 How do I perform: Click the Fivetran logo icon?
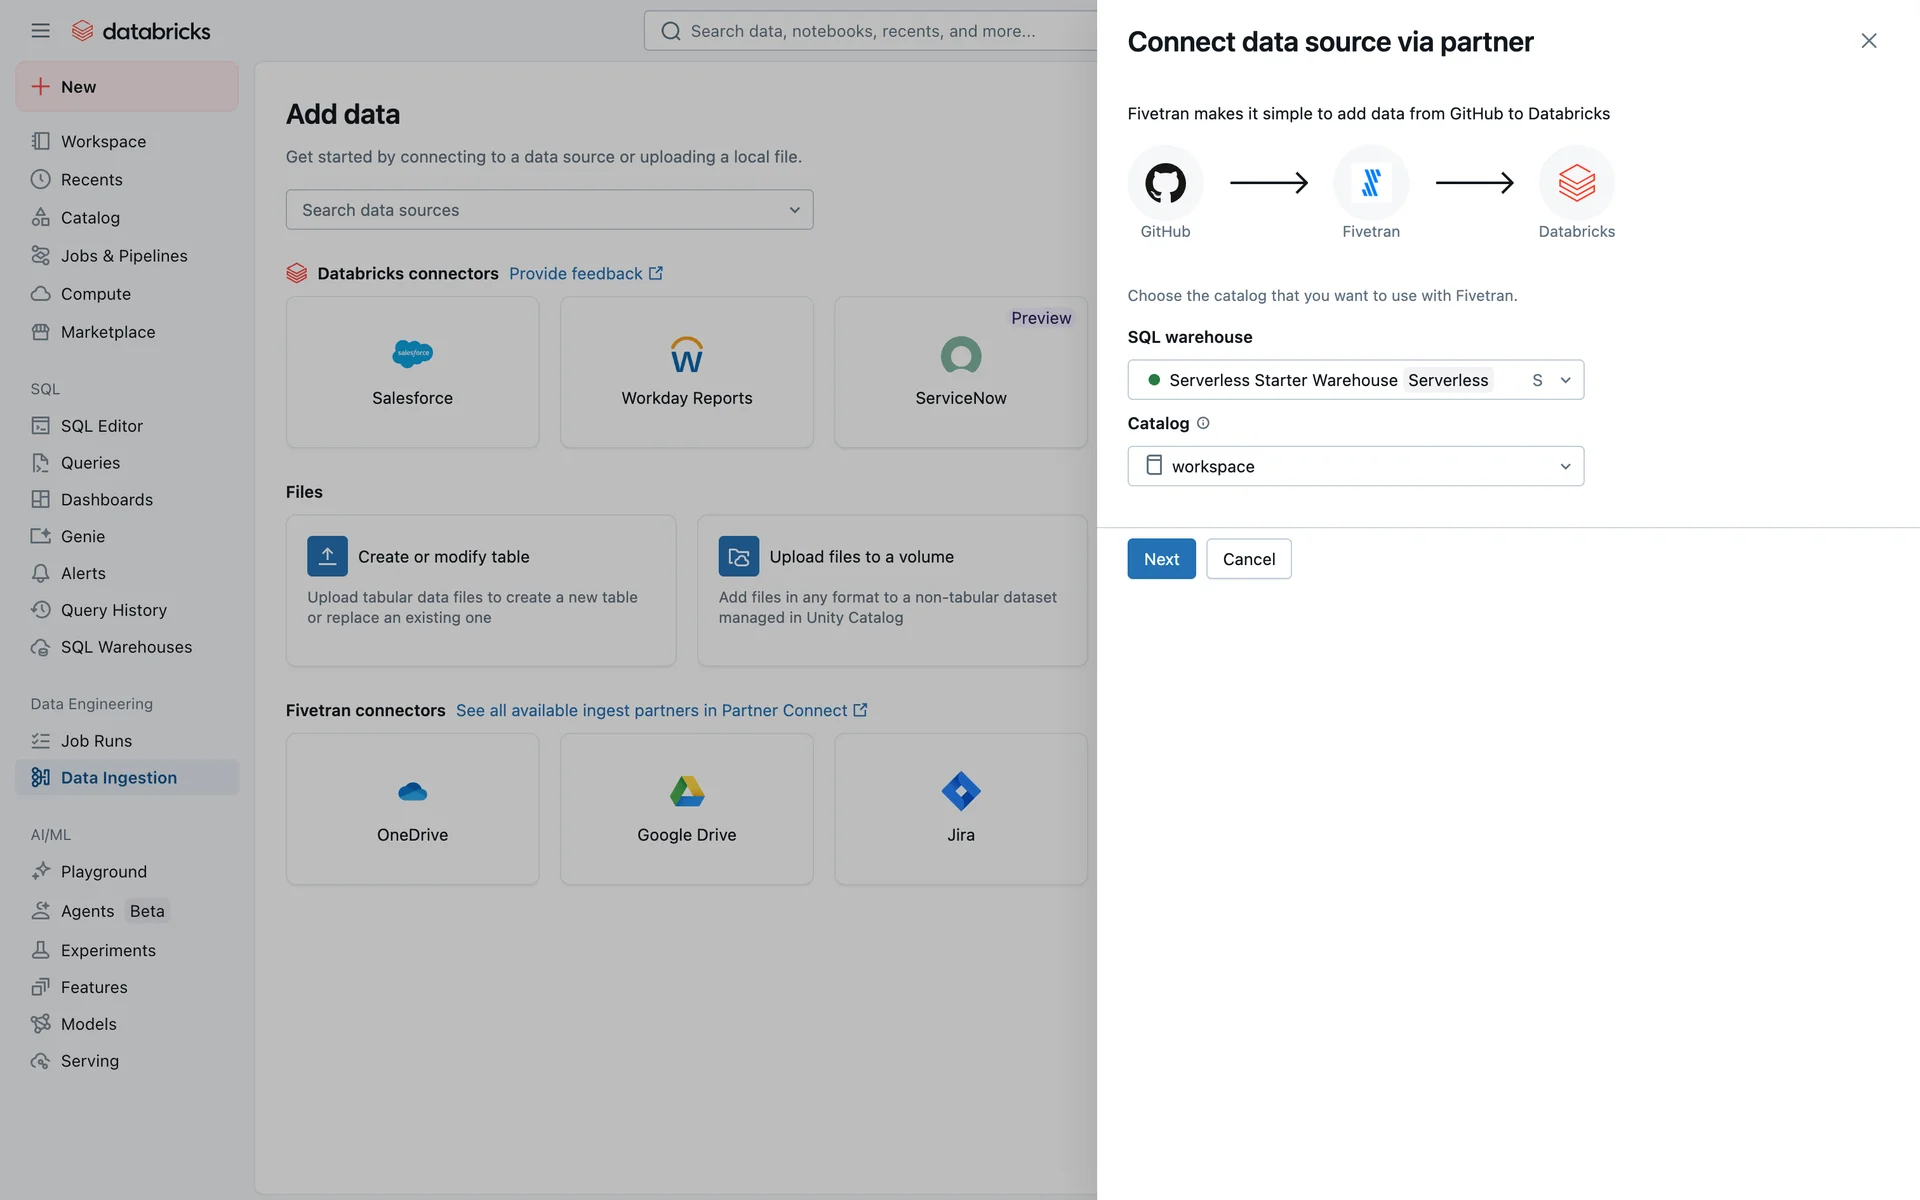pos(1370,183)
